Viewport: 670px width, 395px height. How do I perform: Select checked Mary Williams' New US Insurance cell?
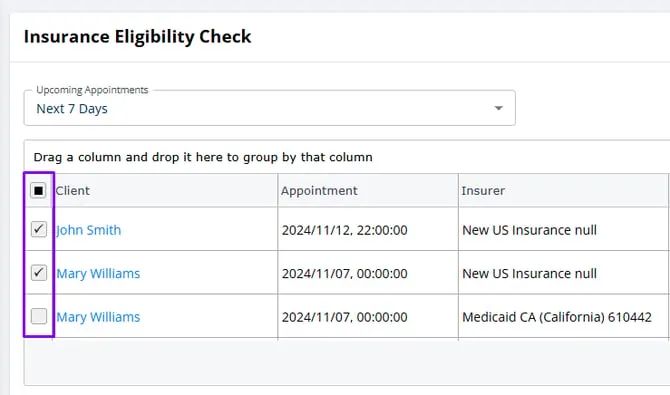coord(563,273)
